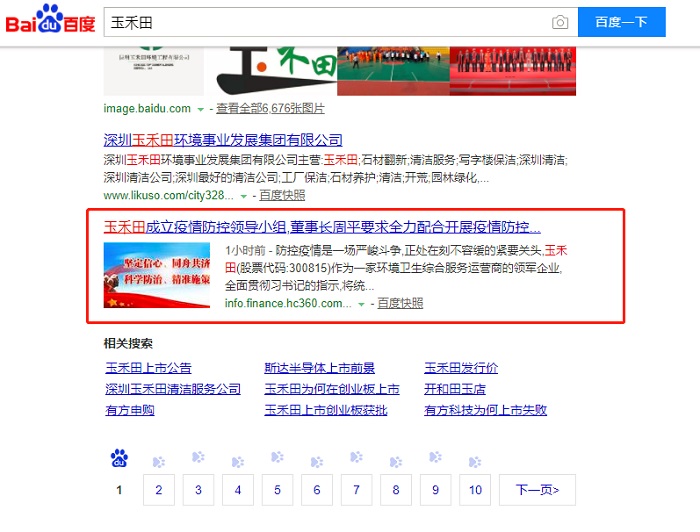The height and width of the screenshot is (532, 700).
Task: Expand dropdown arrow next to image.baidu.com
Action: pos(201,109)
